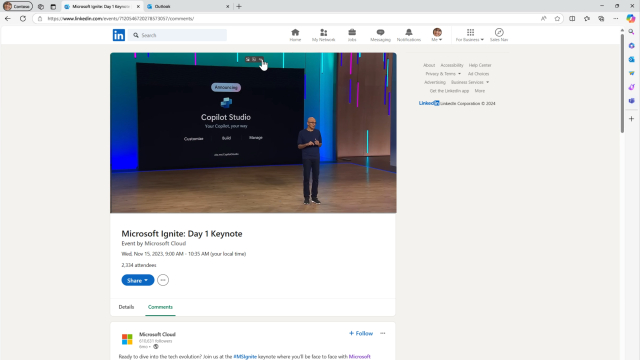Select the Microsoft Ignite browser tab
The height and width of the screenshot is (360, 640).
pos(102,7)
